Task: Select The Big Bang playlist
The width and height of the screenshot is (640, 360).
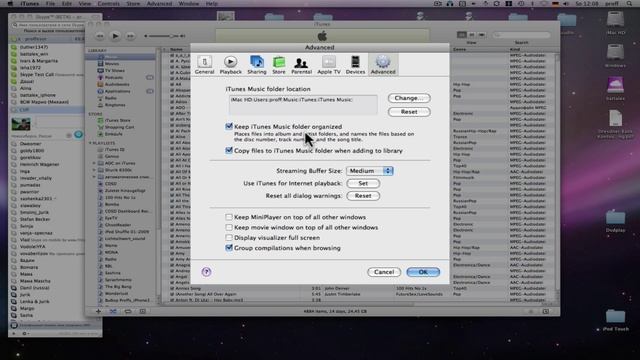Action: 118,287
